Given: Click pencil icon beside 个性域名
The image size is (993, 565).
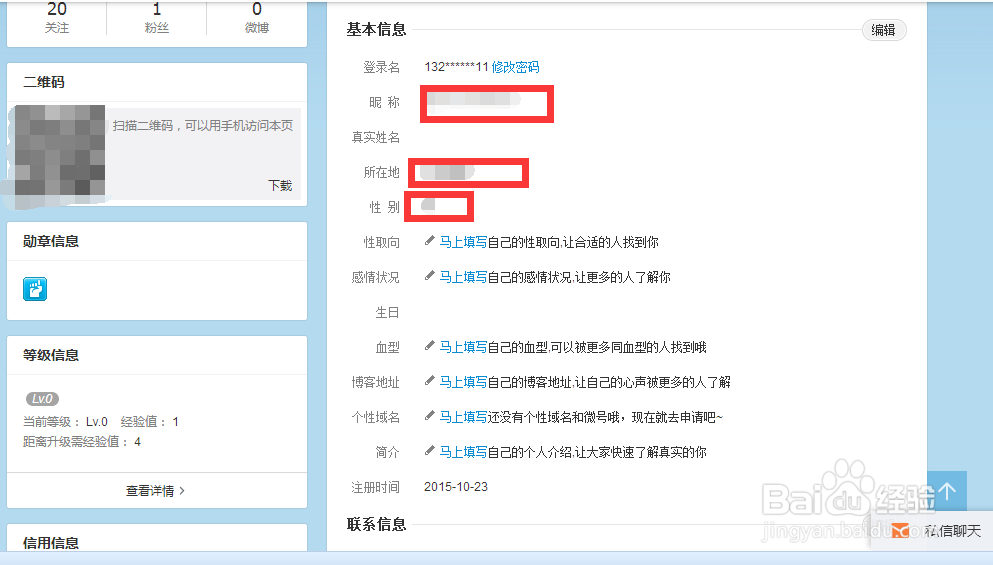Looking at the screenshot, I should tap(429, 416).
